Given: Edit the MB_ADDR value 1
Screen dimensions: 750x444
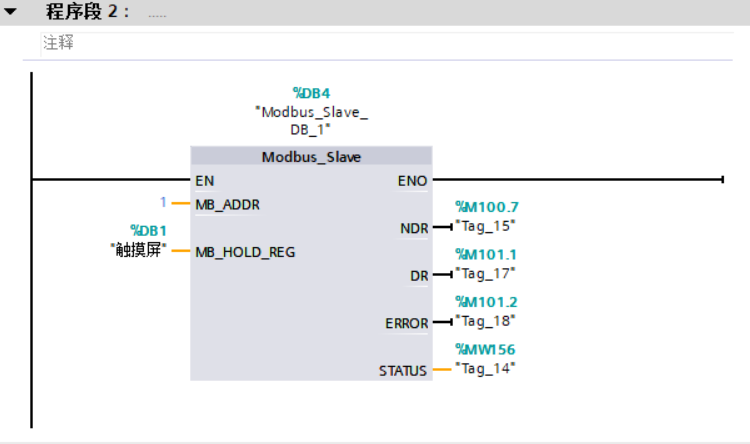Looking at the screenshot, I should pyautogui.click(x=164, y=203).
